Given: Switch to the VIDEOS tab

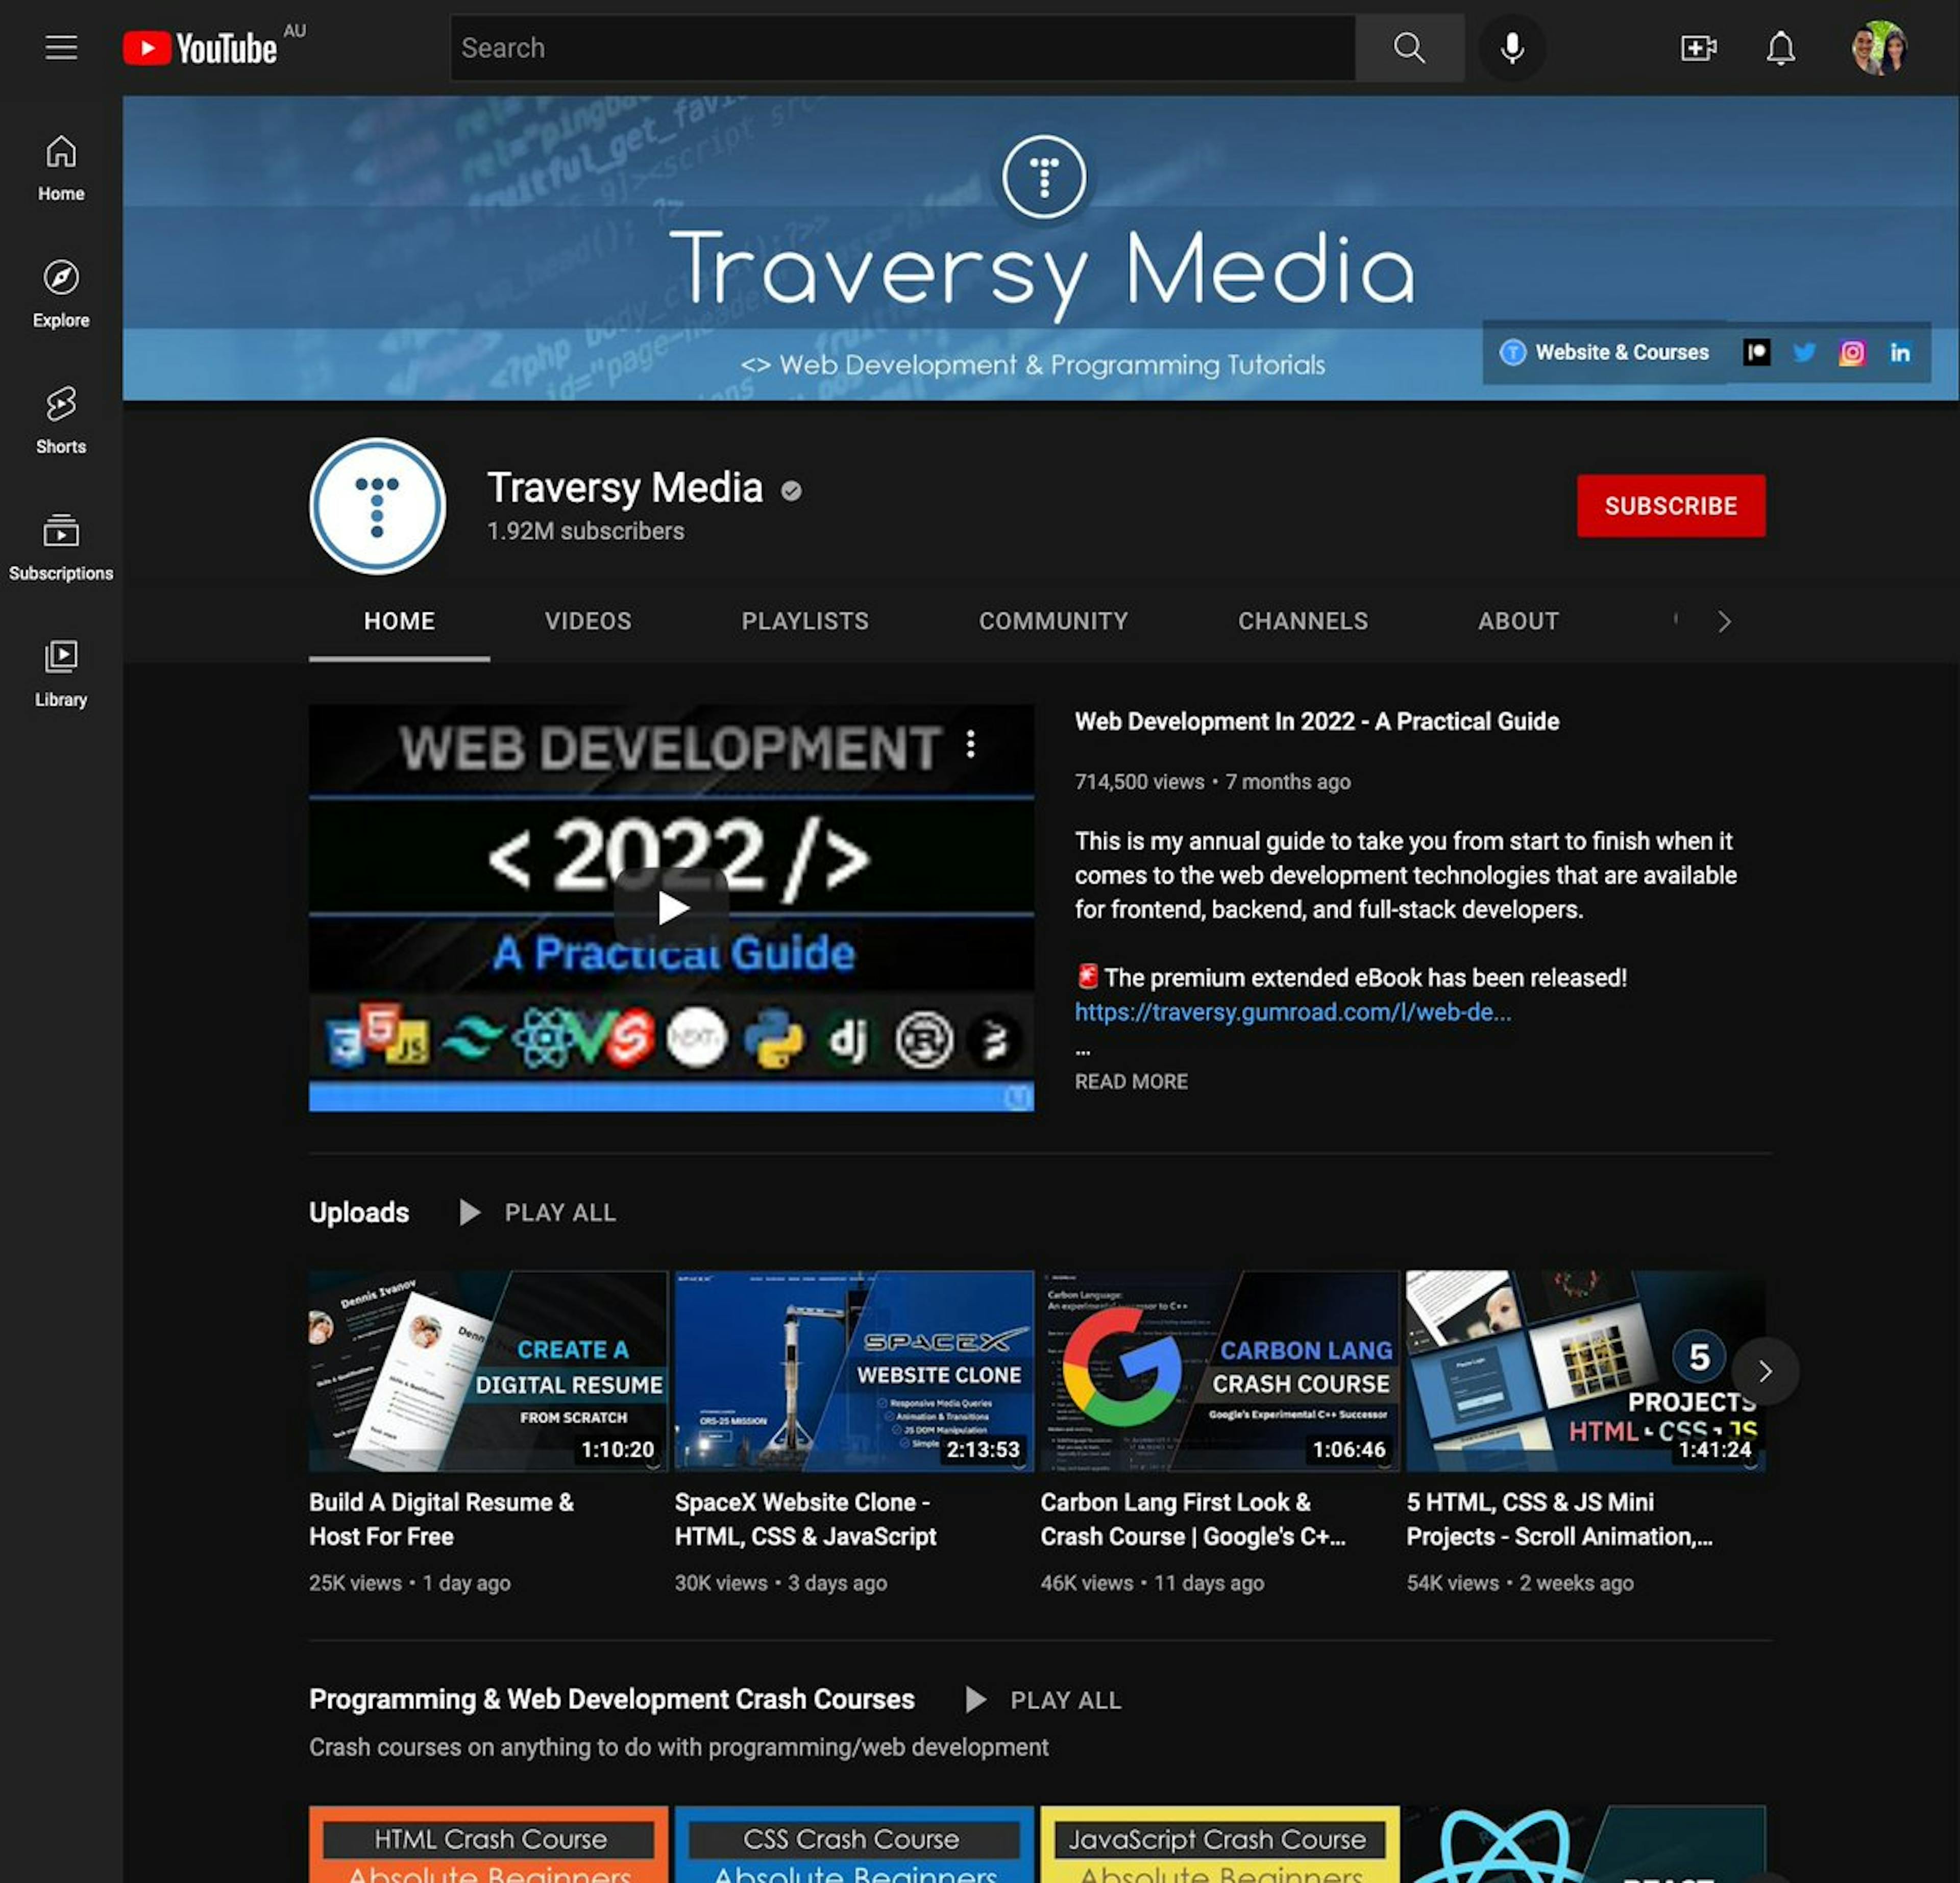Looking at the screenshot, I should pos(588,621).
